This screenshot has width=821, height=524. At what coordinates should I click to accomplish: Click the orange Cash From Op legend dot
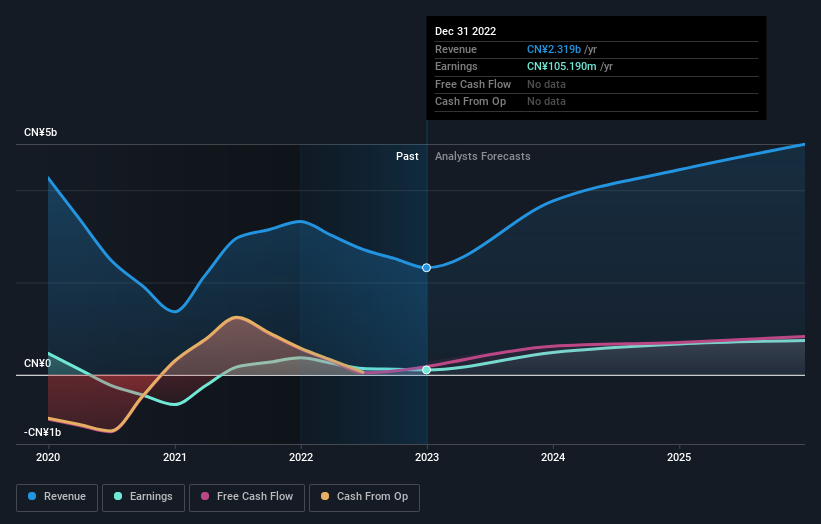[325, 496]
